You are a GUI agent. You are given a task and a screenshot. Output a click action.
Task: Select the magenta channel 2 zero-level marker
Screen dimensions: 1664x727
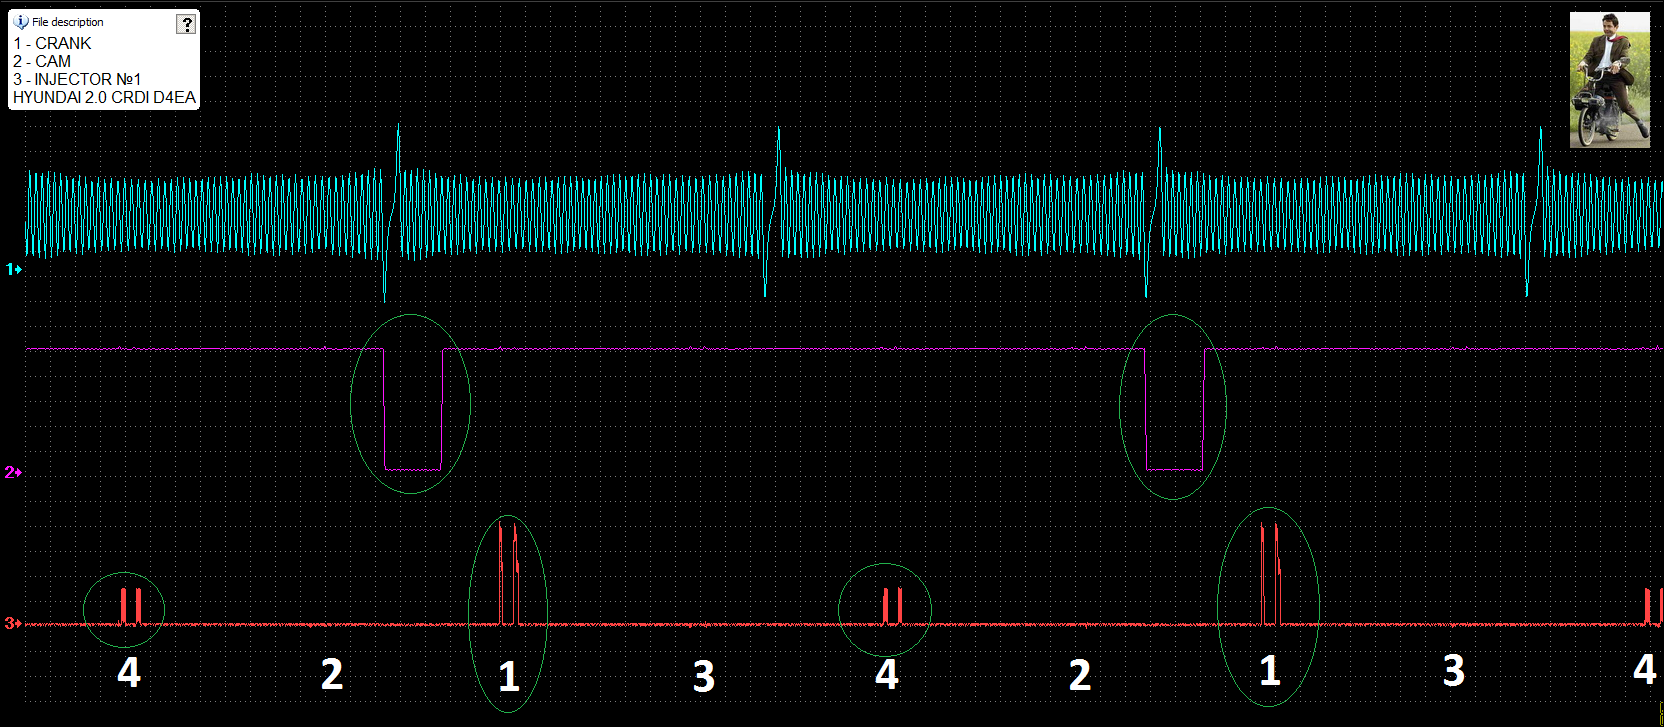(13, 472)
